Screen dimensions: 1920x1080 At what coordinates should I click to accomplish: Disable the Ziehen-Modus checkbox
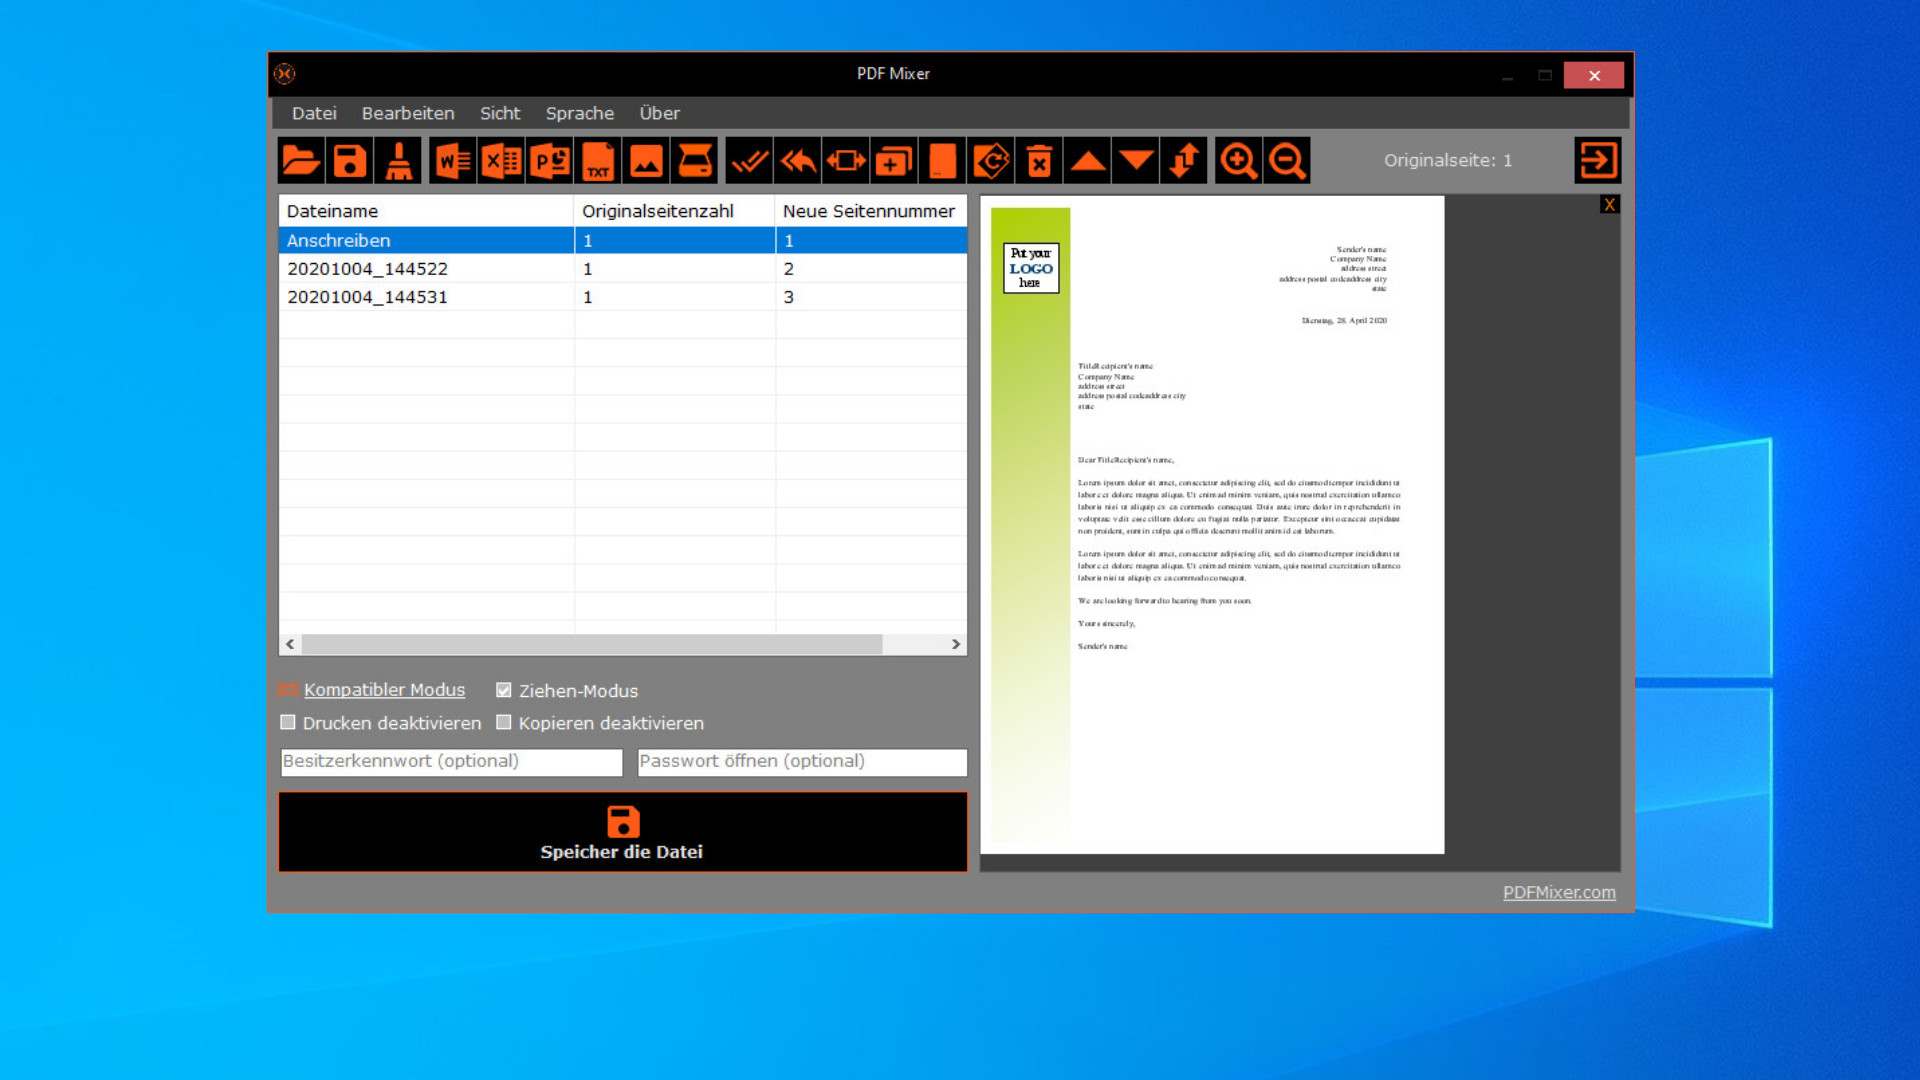click(x=504, y=690)
